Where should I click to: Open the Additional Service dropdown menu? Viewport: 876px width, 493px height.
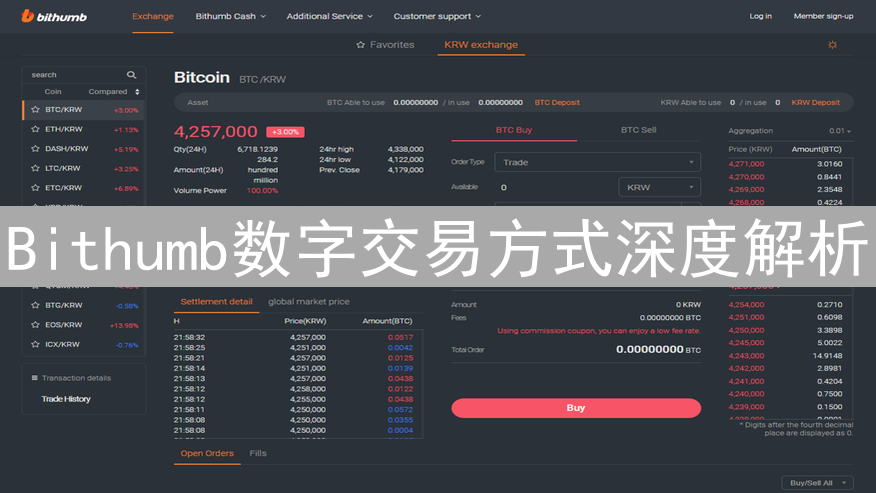click(x=330, y=16)
